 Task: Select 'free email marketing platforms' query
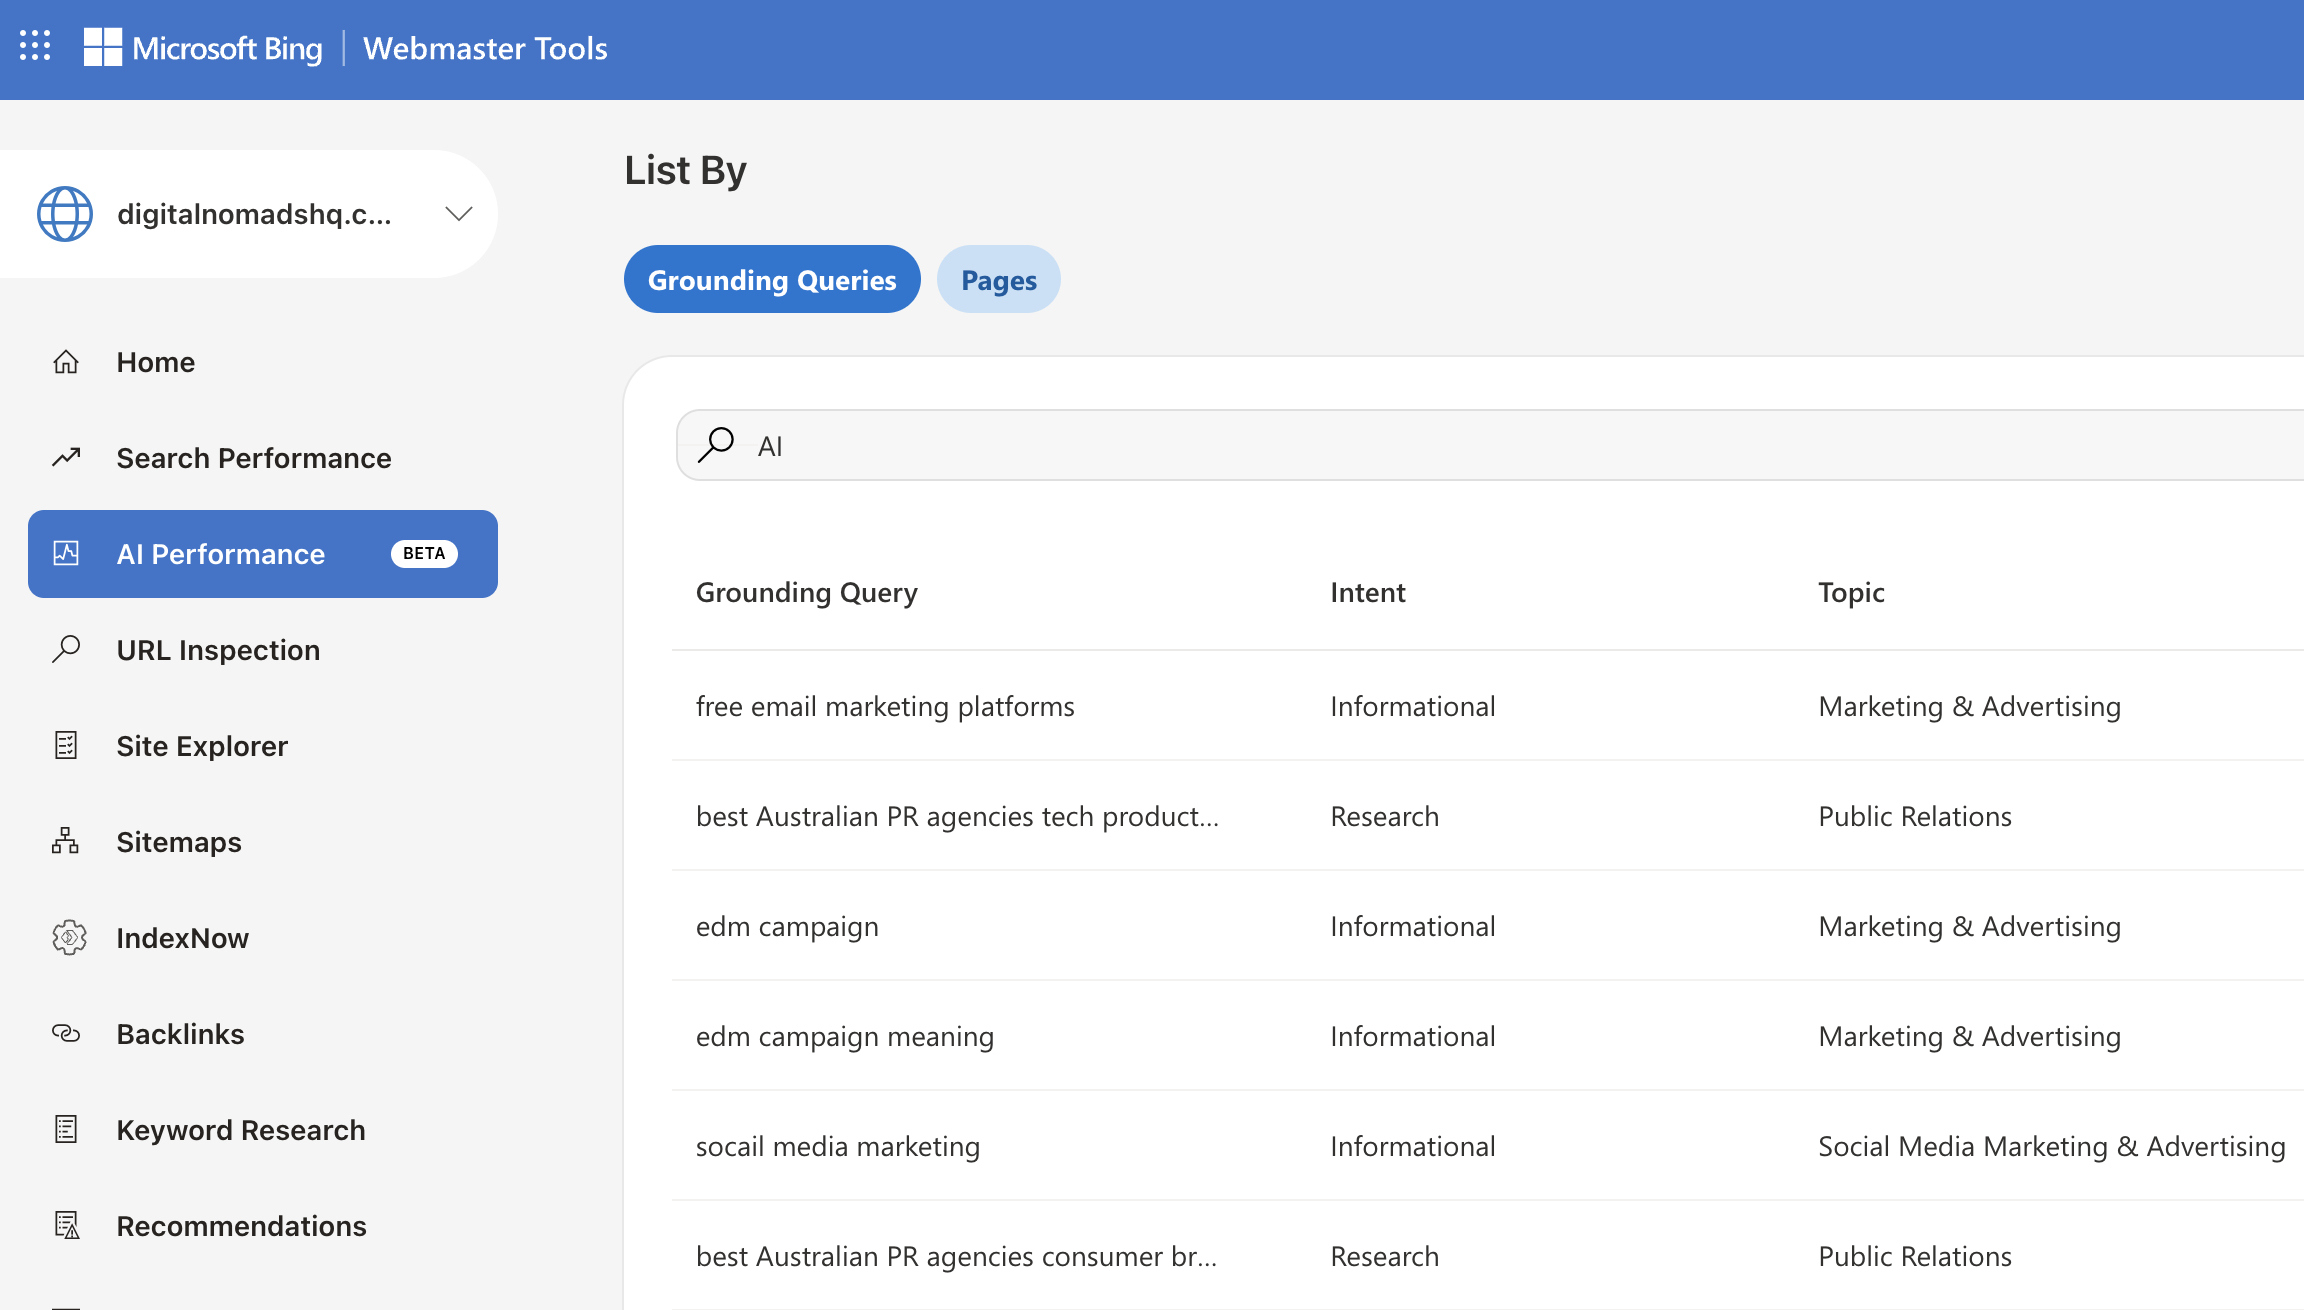coord(885,706)
